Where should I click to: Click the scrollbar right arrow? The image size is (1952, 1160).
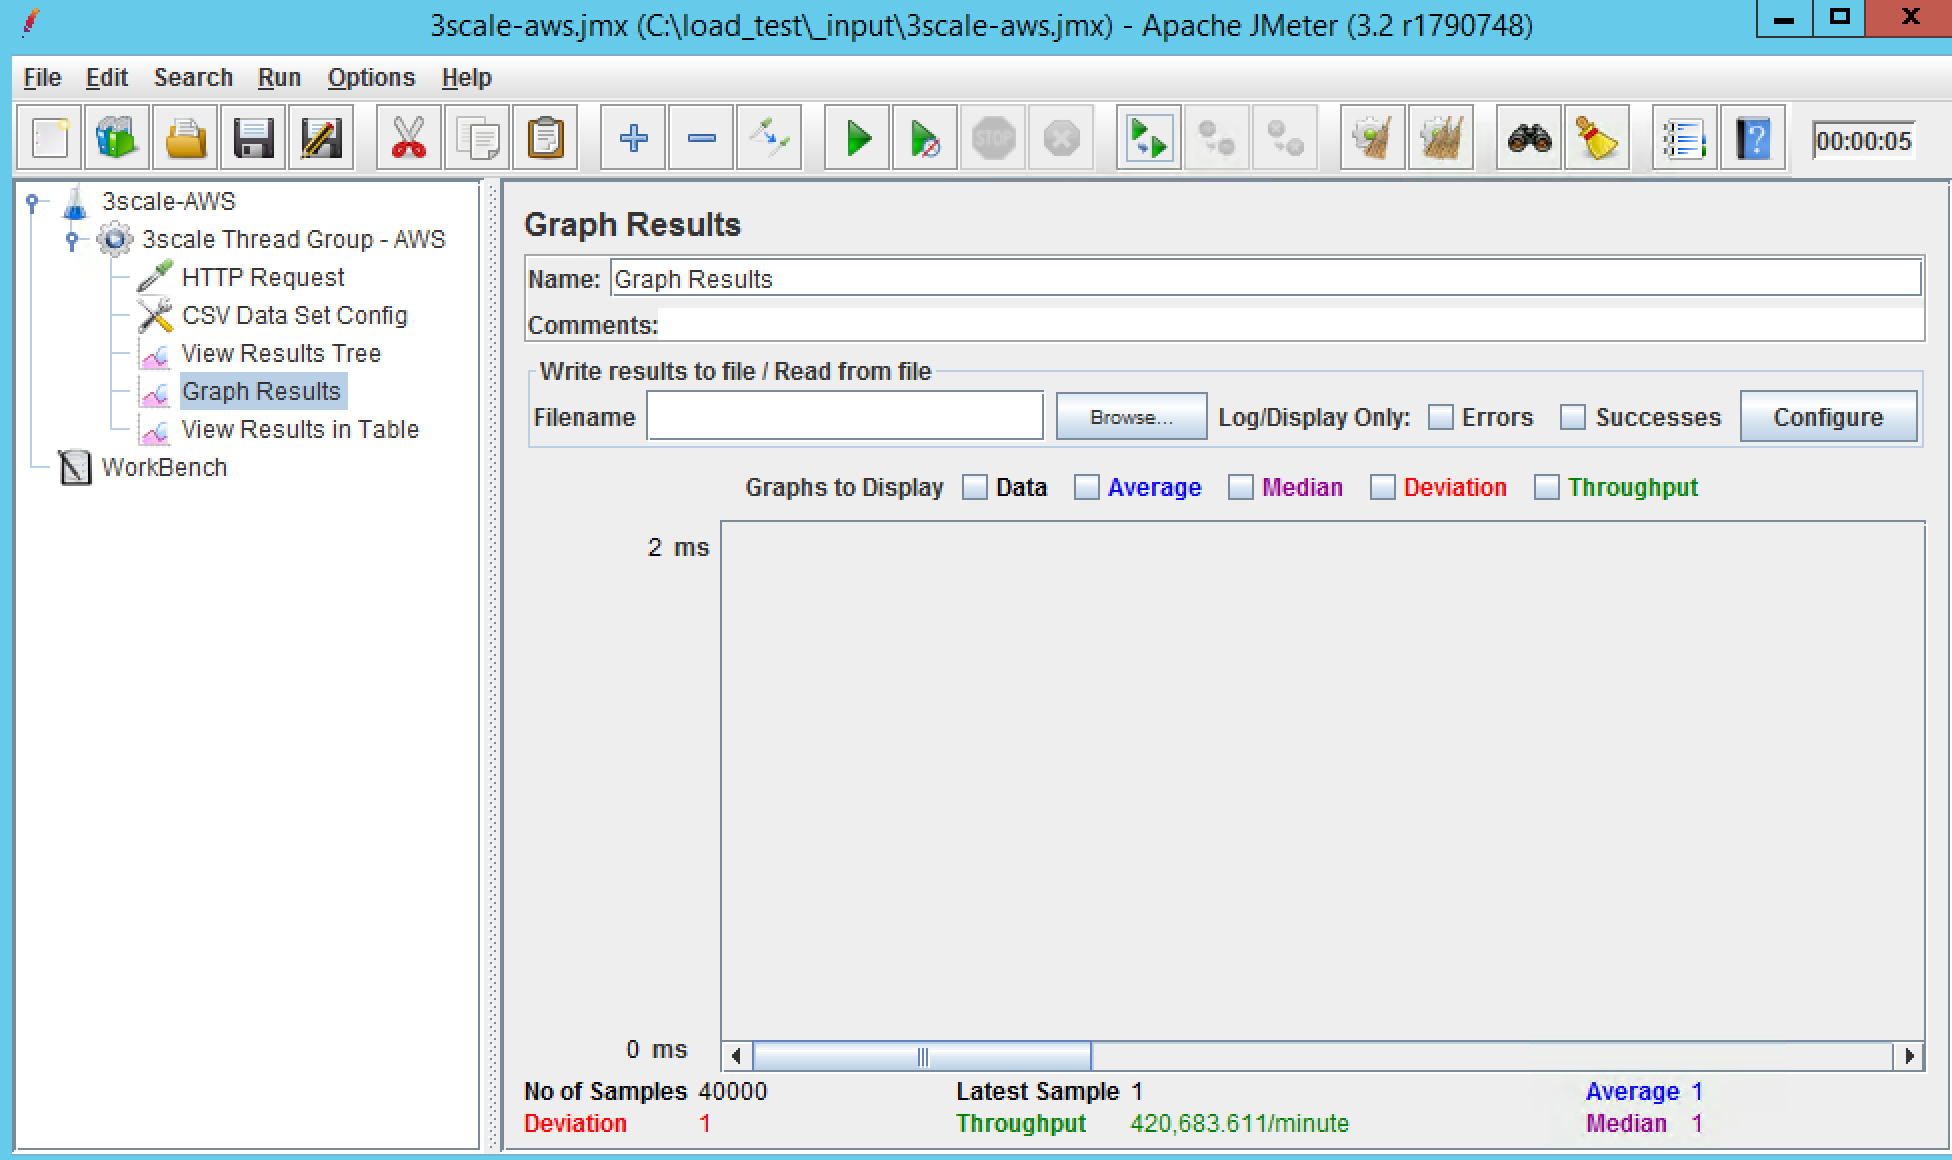(1909, 1056)
